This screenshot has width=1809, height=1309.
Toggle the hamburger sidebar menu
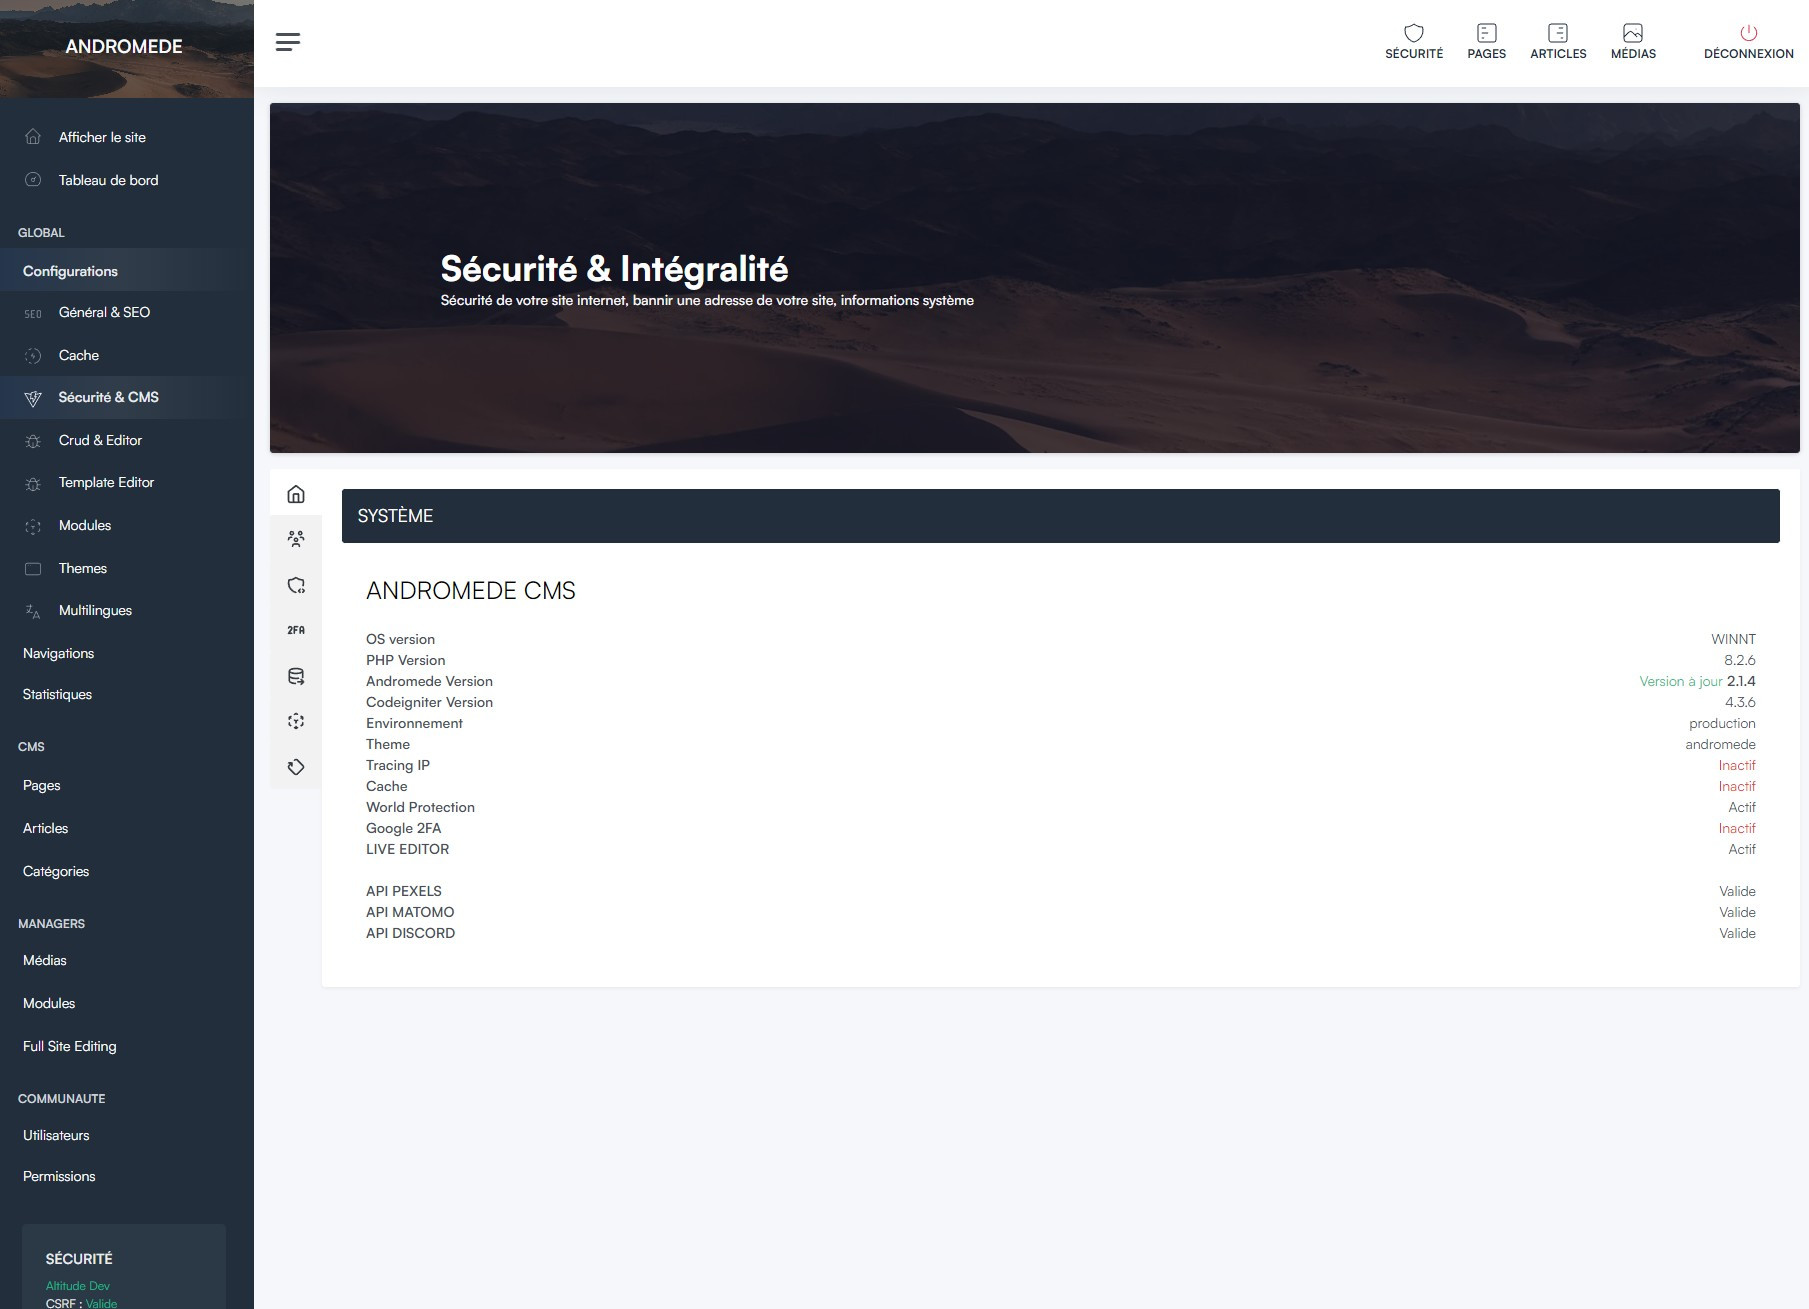(288, 42)
